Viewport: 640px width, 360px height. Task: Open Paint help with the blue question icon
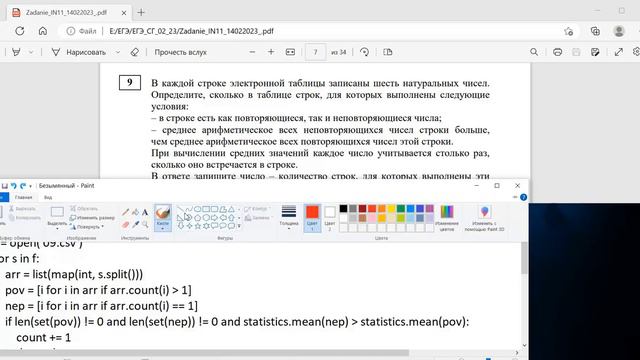coord(523,197)
